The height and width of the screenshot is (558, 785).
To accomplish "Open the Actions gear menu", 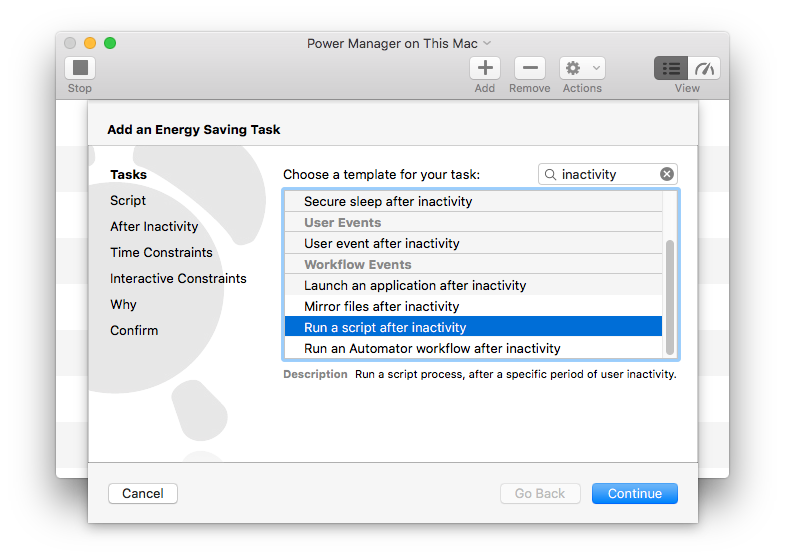I will coord(582,68).
